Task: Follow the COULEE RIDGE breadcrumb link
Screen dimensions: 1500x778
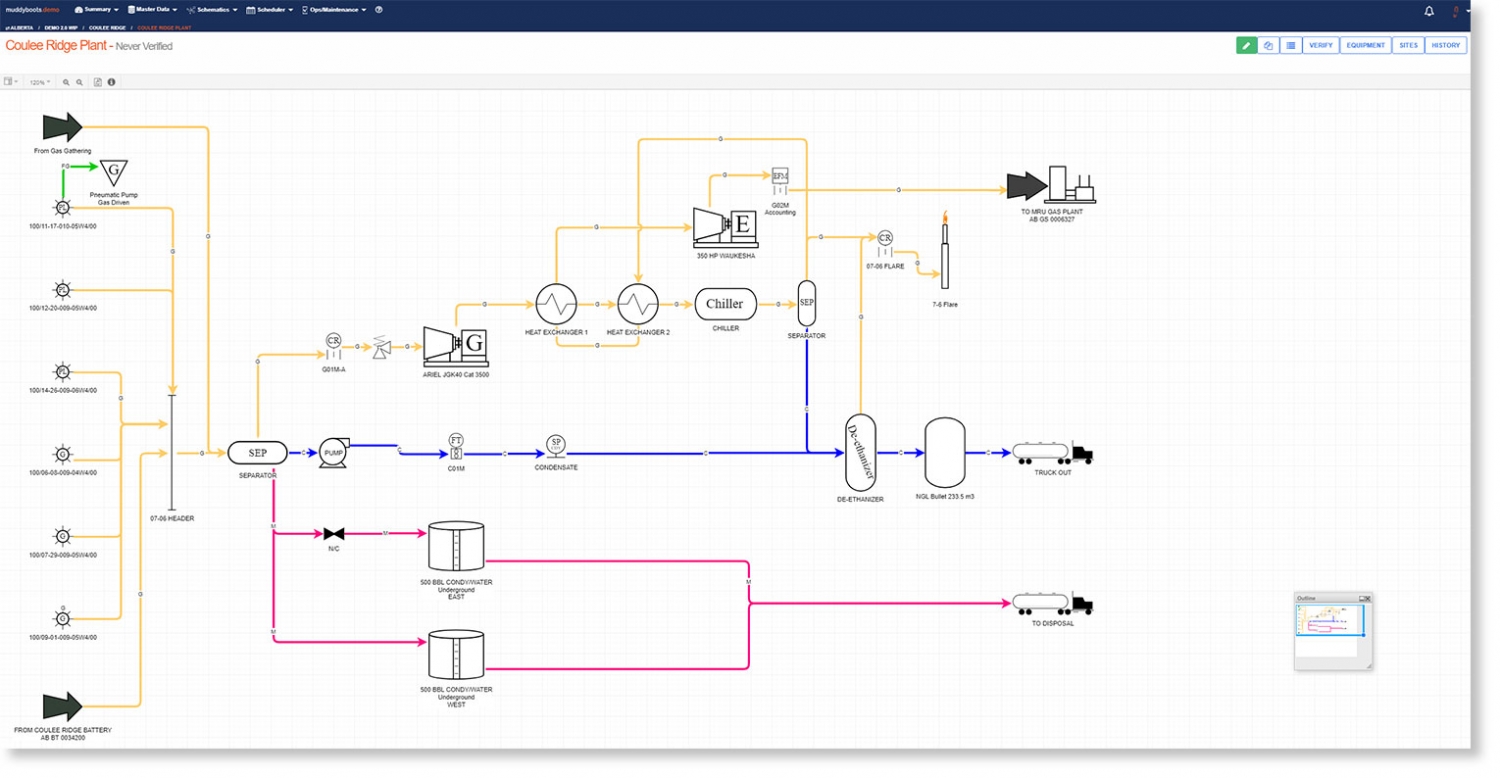Action: 106,27
